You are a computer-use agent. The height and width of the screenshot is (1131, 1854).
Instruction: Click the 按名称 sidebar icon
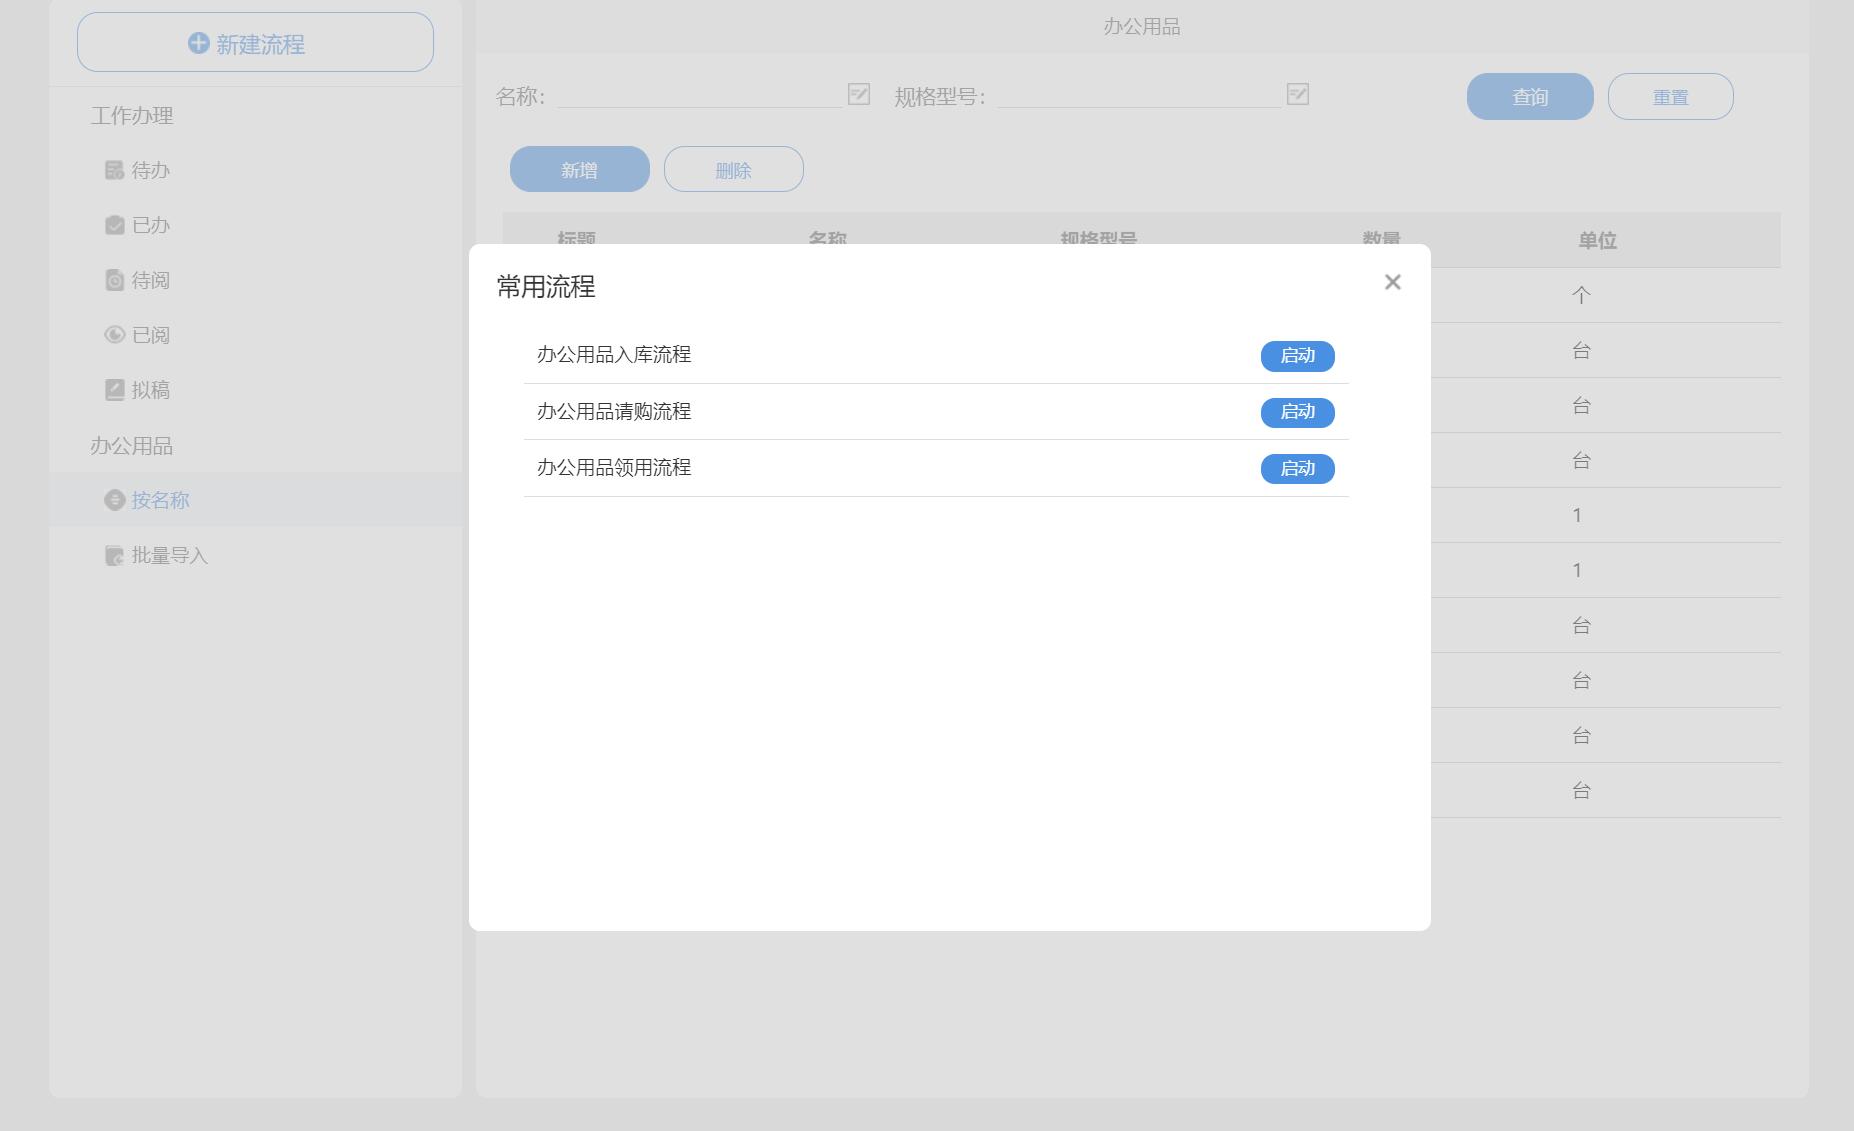pos(114,500)
